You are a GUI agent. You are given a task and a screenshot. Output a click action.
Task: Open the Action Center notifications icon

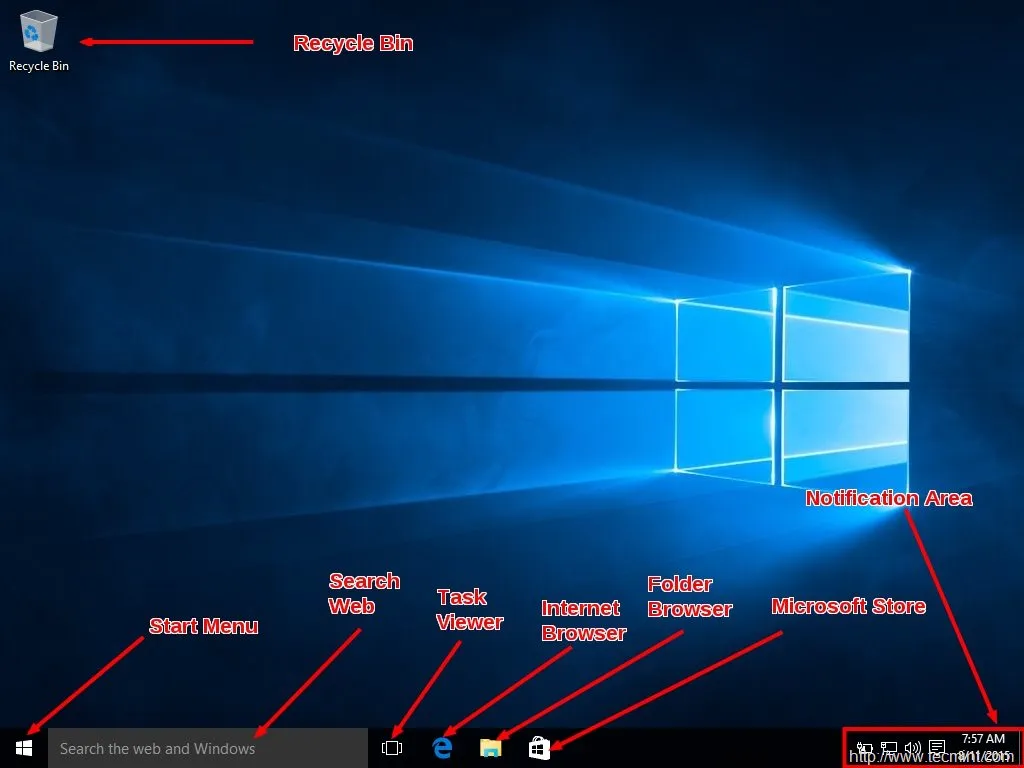pyautogui.click(x=937, y=748)
